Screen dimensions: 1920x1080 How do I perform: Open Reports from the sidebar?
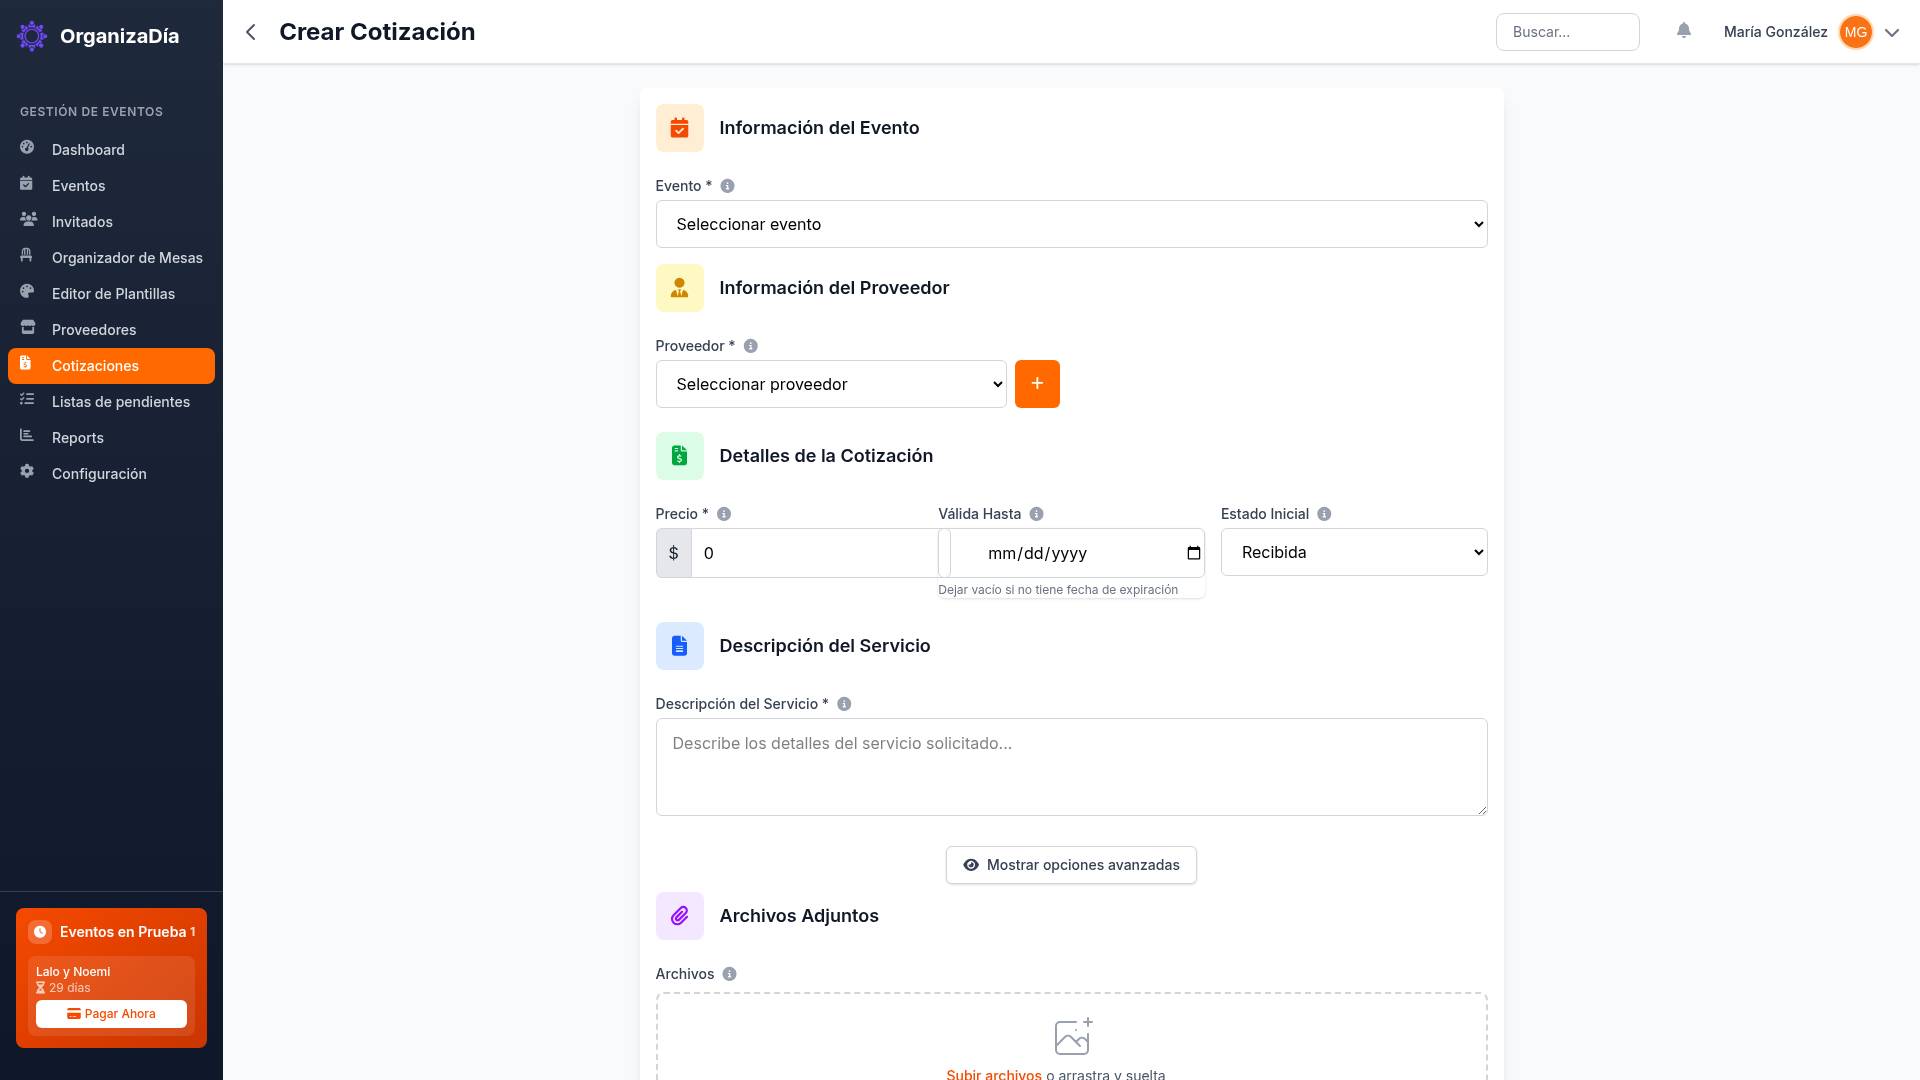(x=77, y=437)
